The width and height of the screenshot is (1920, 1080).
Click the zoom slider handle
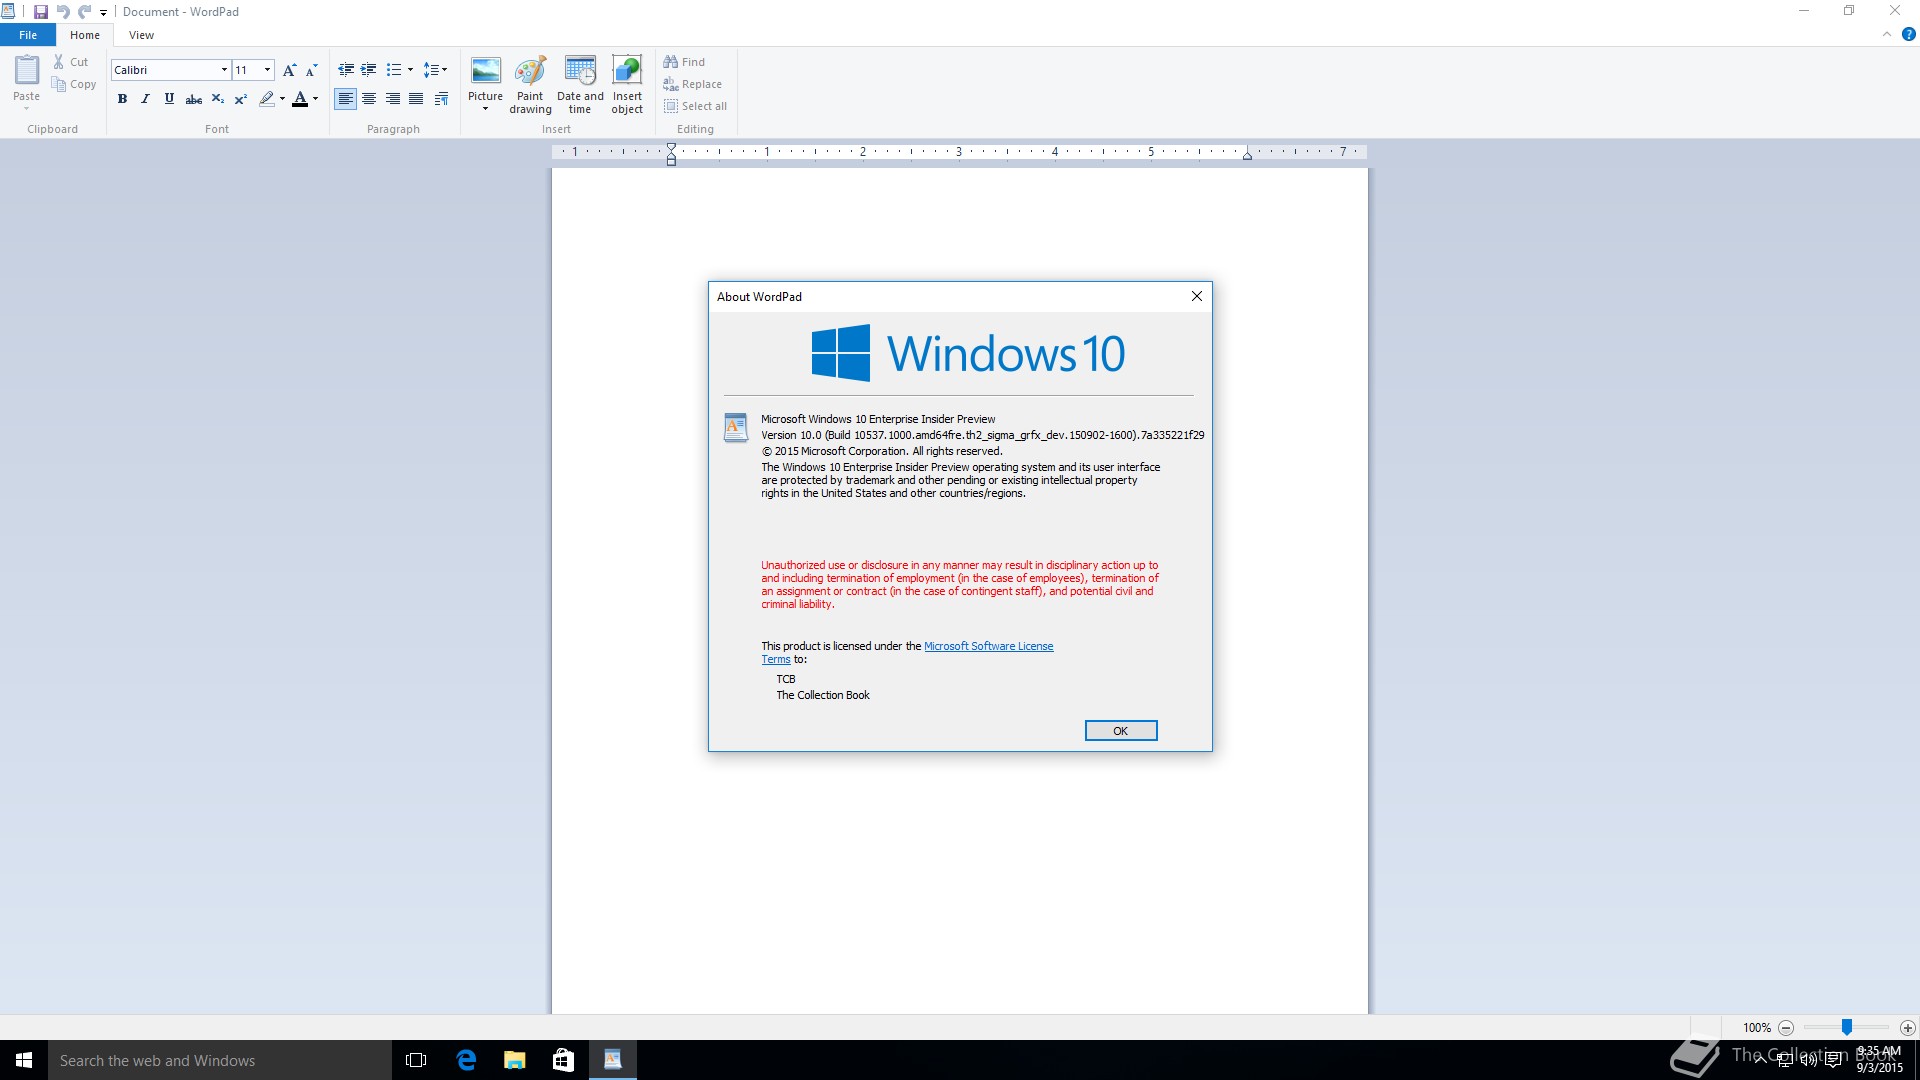[x=1847, y=1027]
